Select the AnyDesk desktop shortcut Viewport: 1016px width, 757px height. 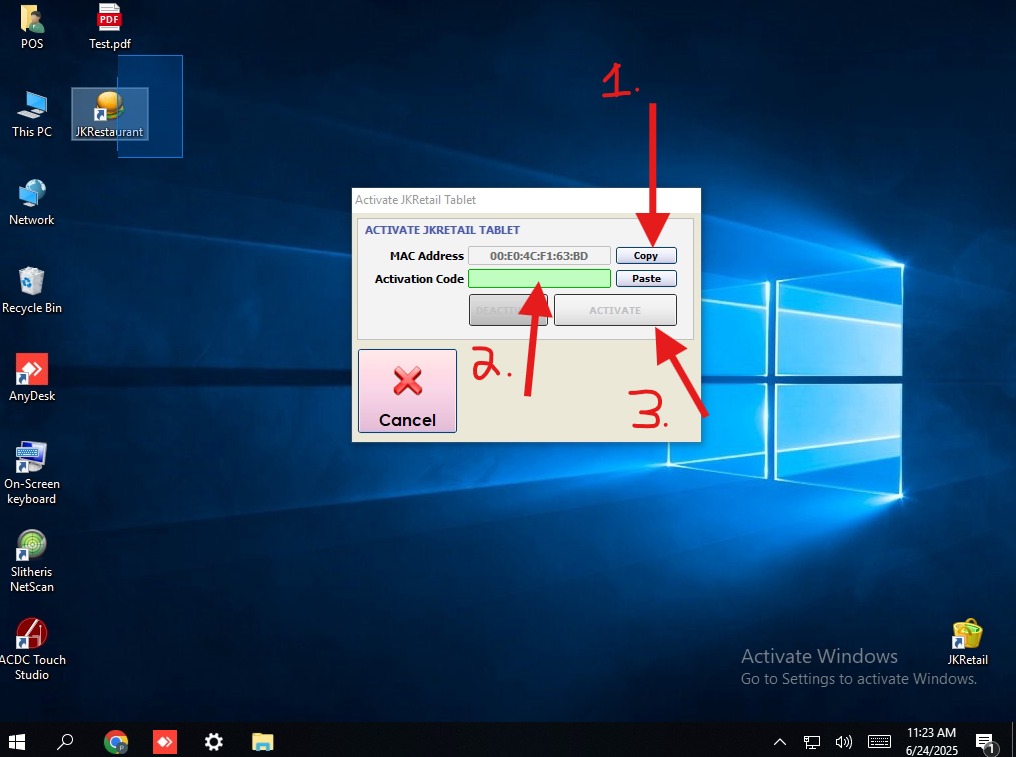tap(32, 378)
